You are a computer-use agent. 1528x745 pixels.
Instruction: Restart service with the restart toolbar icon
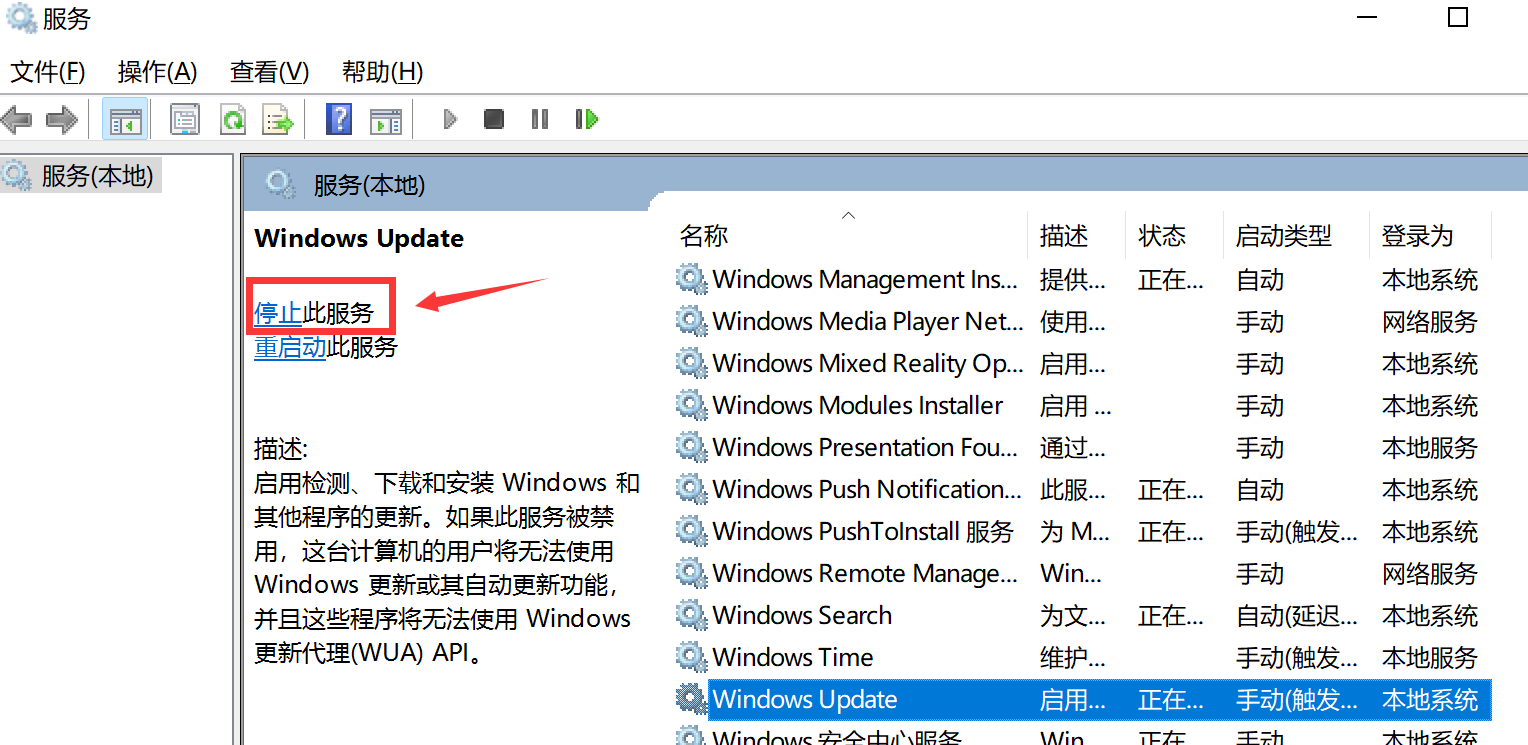point(587,120)
